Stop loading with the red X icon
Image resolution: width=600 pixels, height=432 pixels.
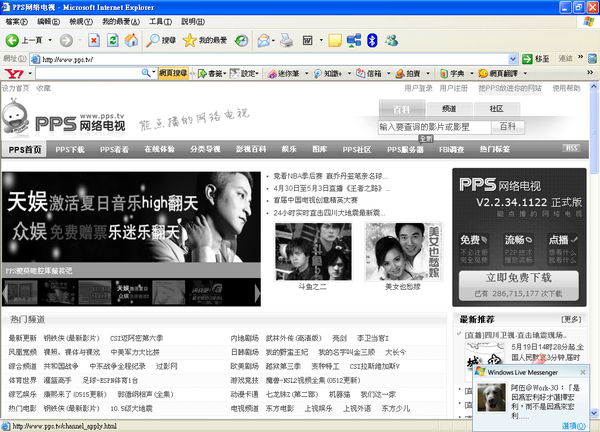click(x=94, y=40)
